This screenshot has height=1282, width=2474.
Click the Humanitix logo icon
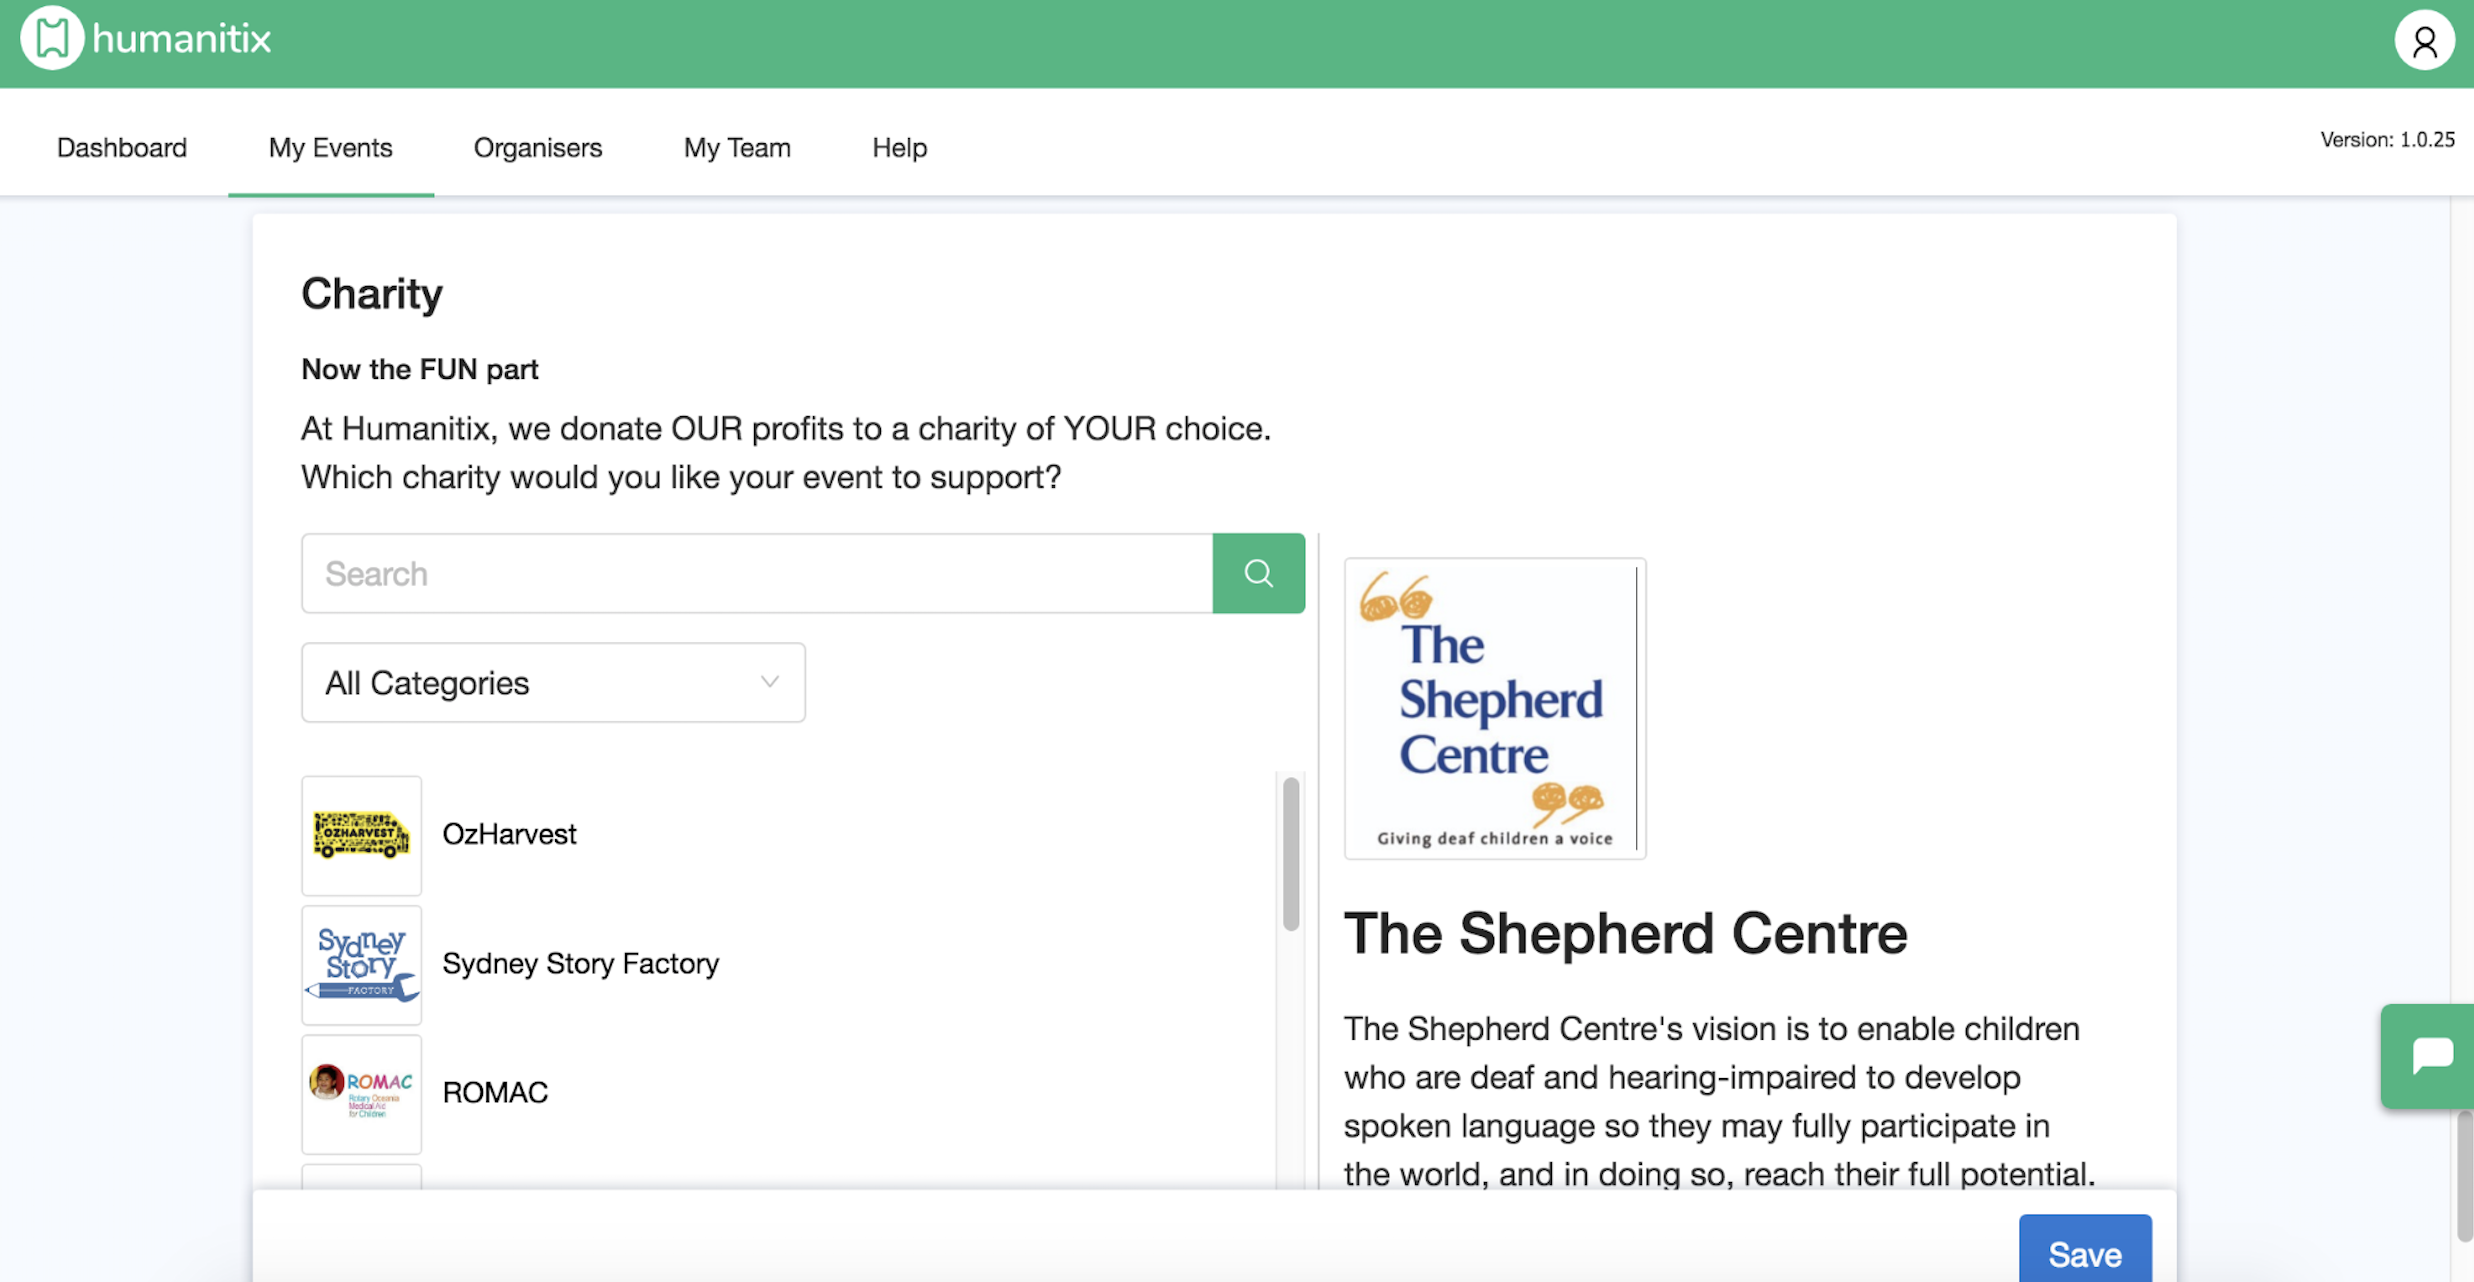(52, 39)
